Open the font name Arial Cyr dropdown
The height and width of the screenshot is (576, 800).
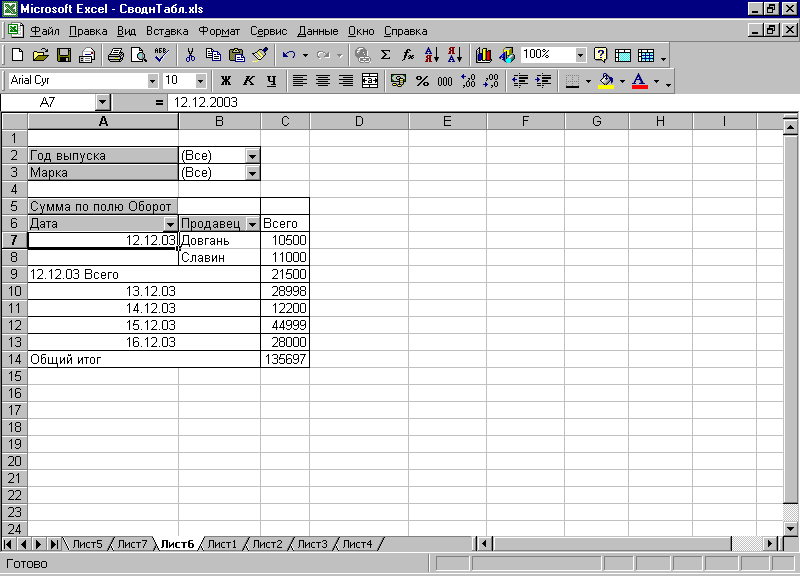click(x=152, y=81)
